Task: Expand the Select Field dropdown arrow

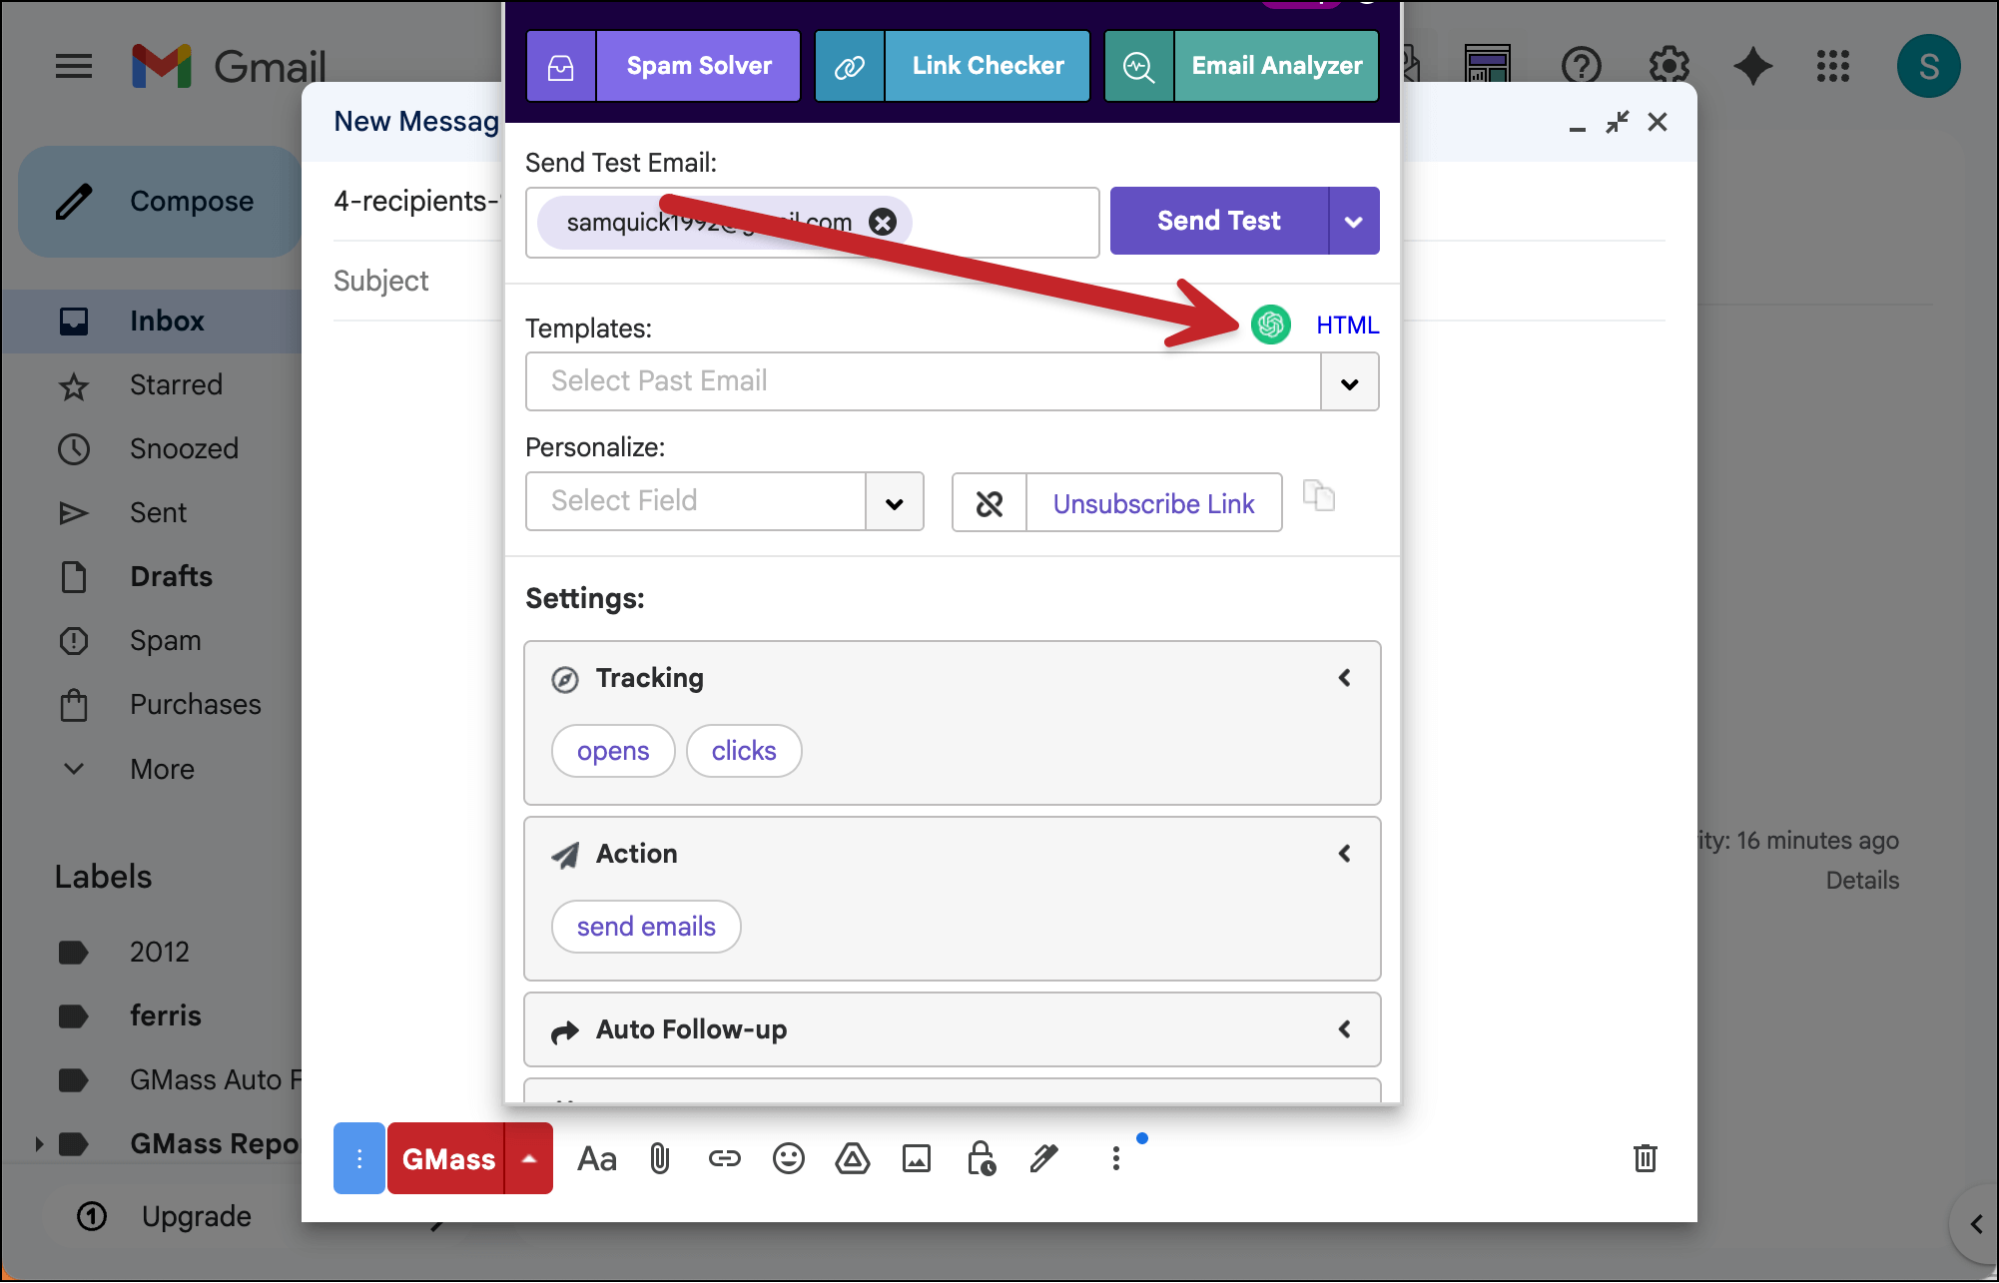Action: click(x=895, y=502)
